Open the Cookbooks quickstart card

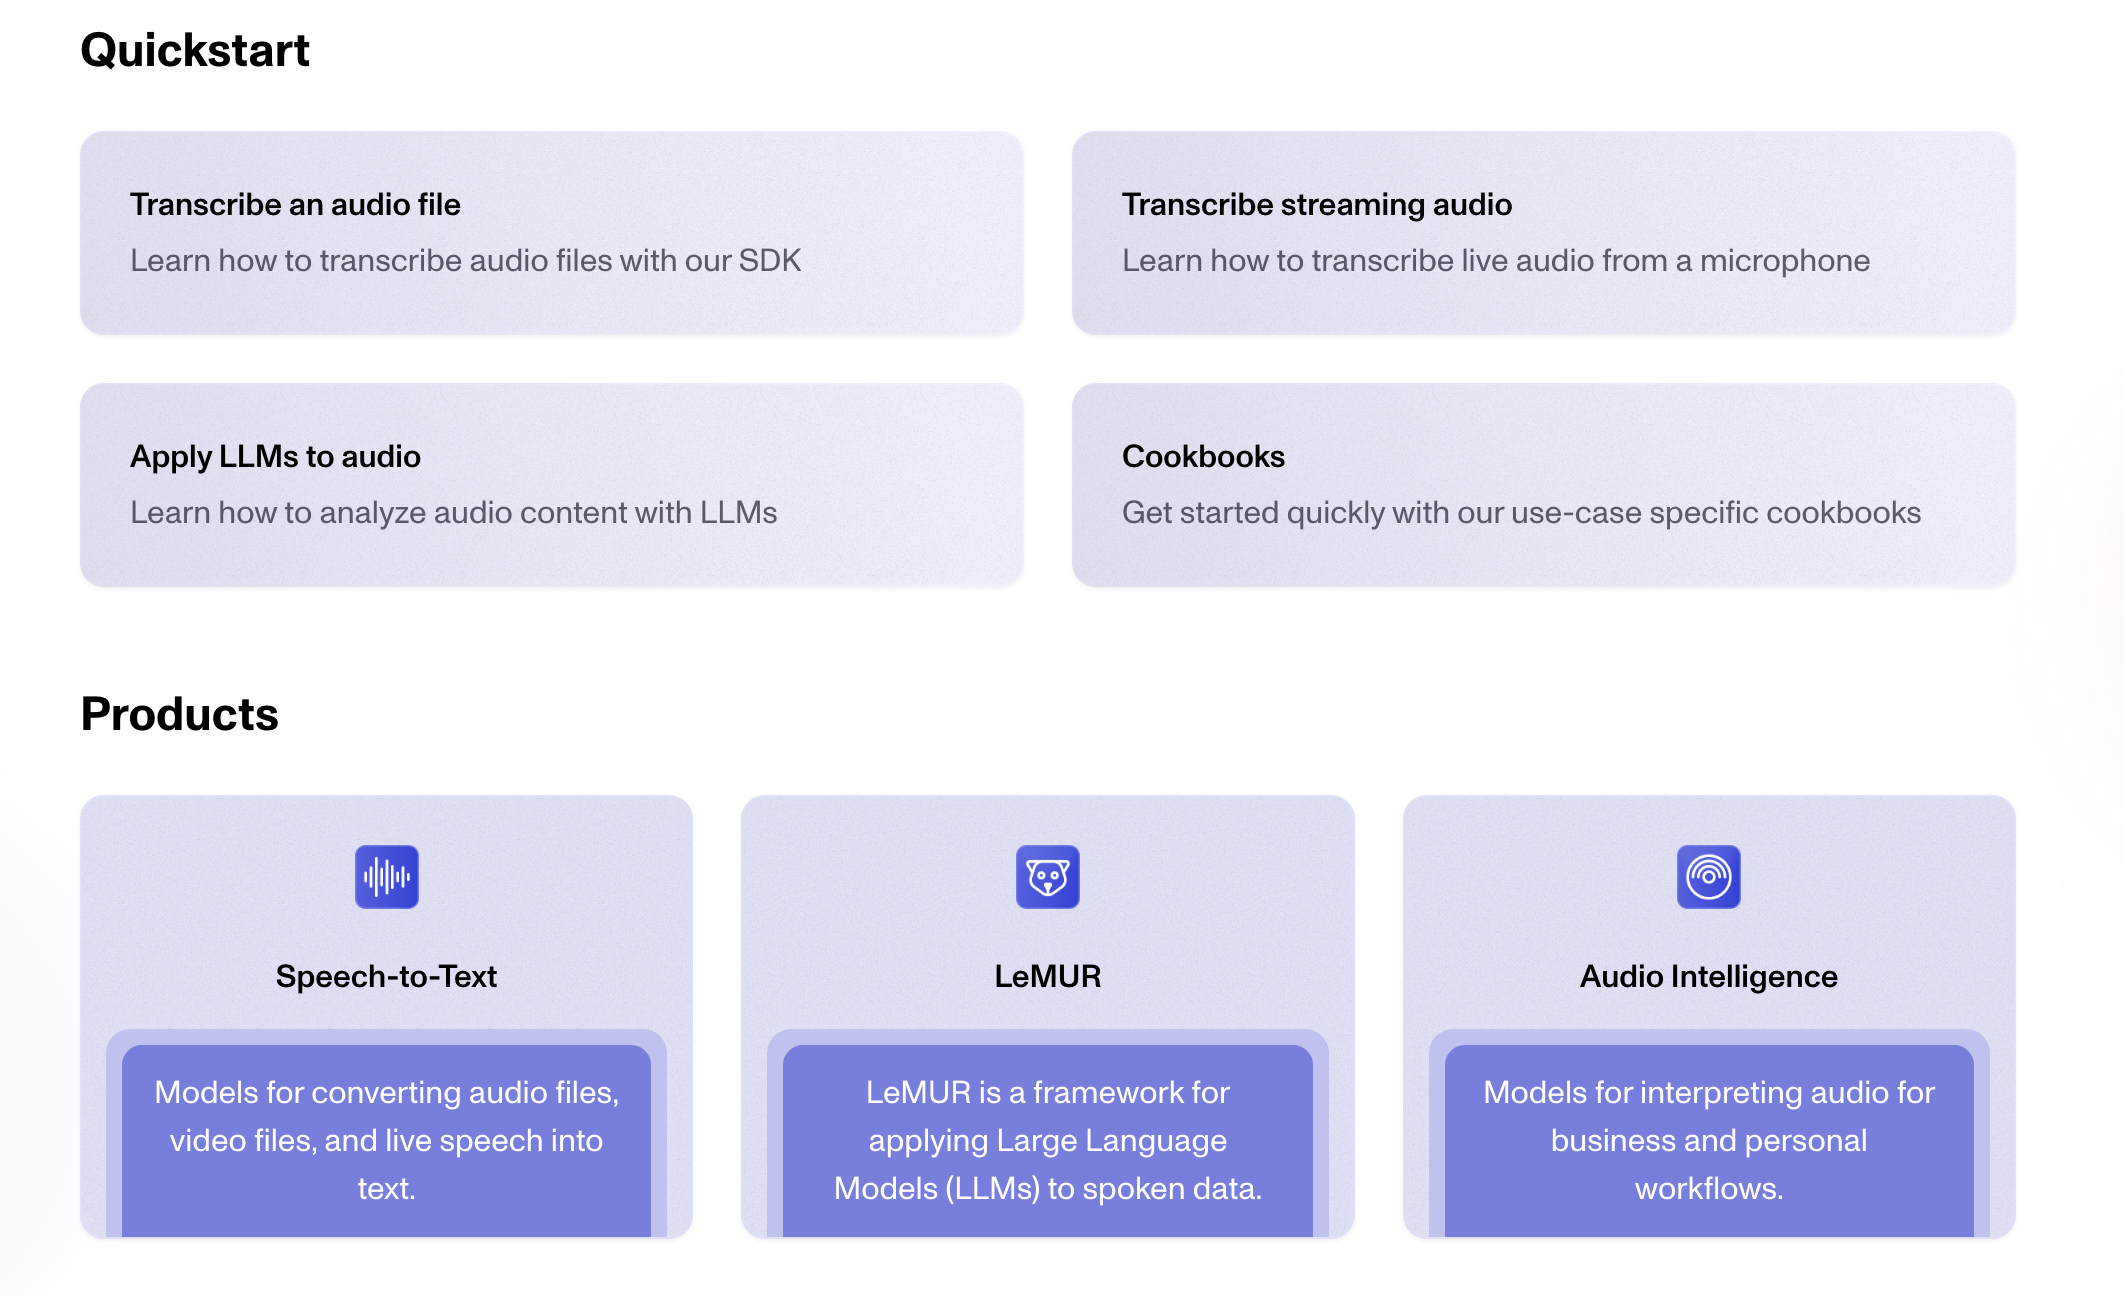click(1543, 484)
